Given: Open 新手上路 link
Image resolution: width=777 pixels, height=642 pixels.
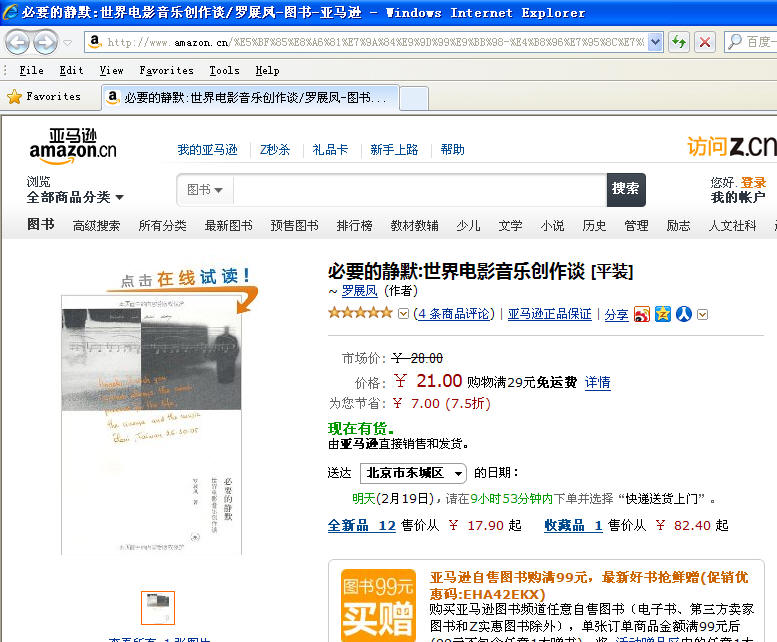Looking at the screenshot, I should (394, 150).
